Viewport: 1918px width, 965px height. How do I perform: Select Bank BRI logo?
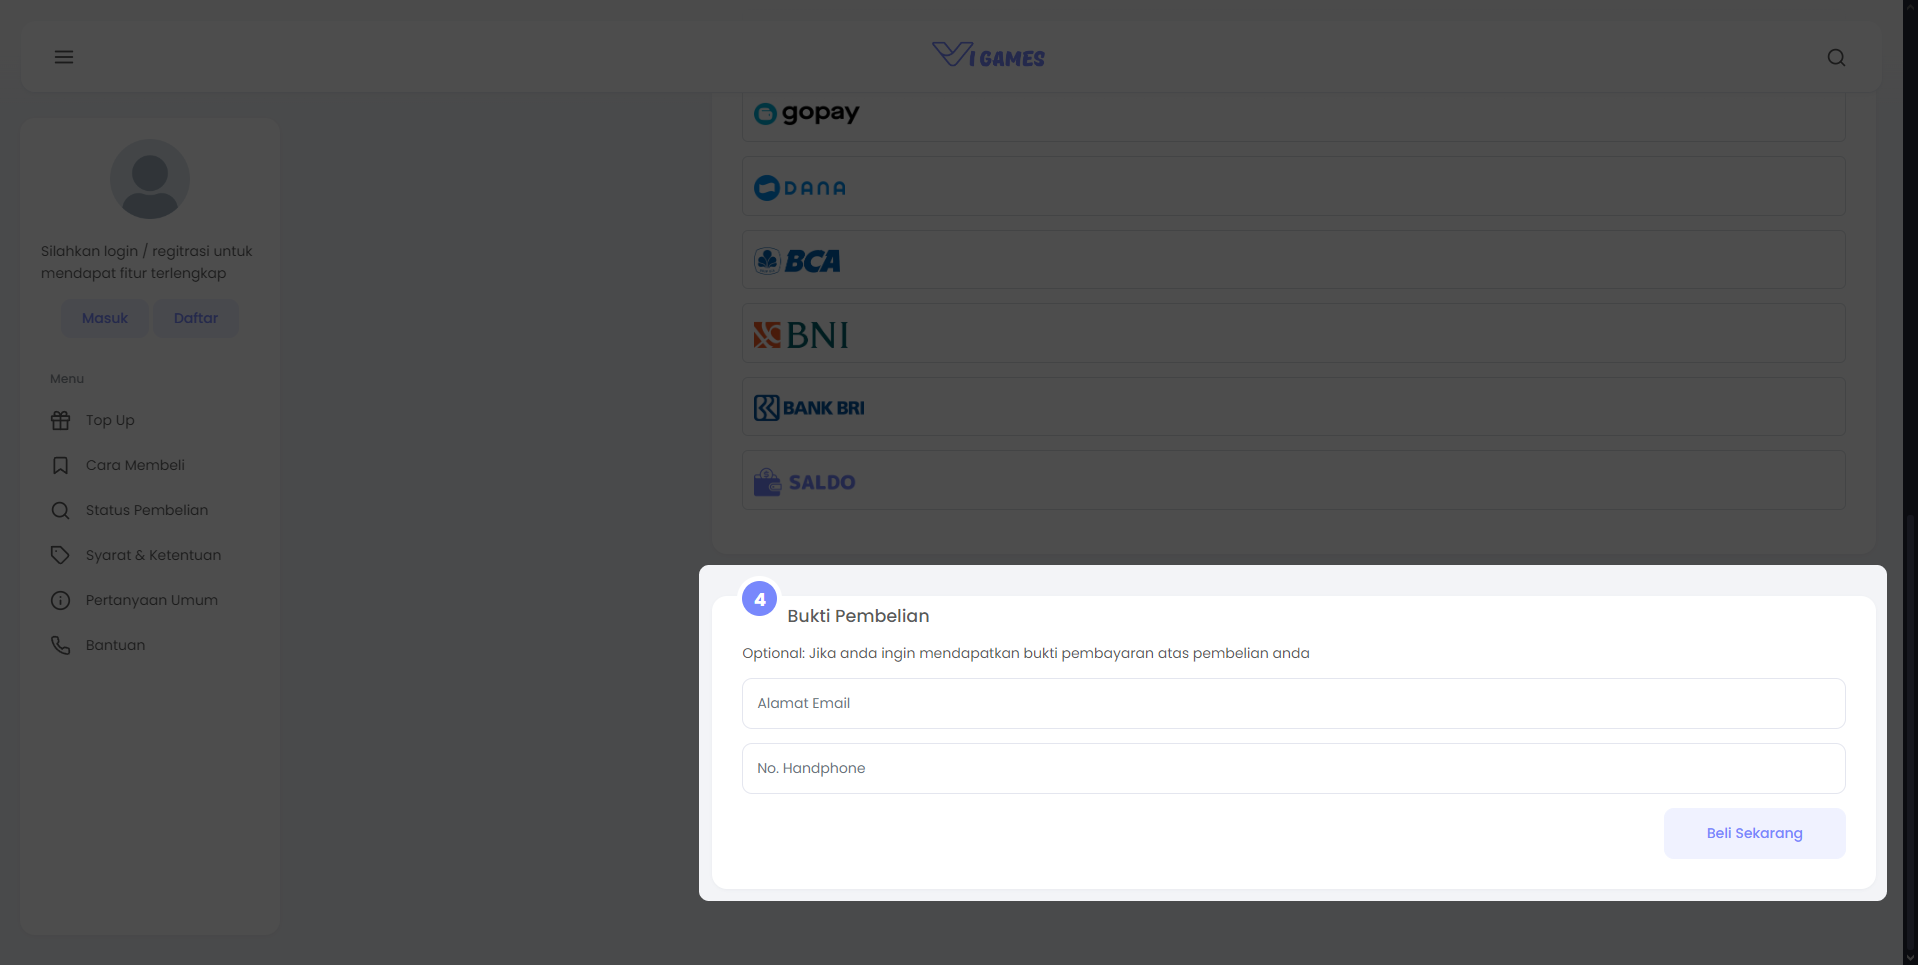(809, 408)
